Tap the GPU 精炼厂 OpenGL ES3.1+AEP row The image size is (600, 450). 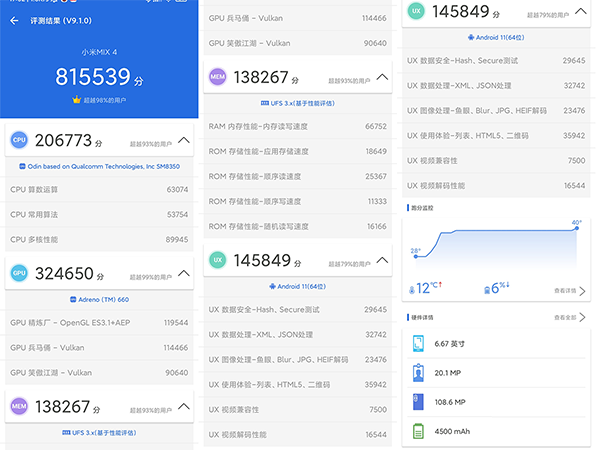tap(98, 323)
